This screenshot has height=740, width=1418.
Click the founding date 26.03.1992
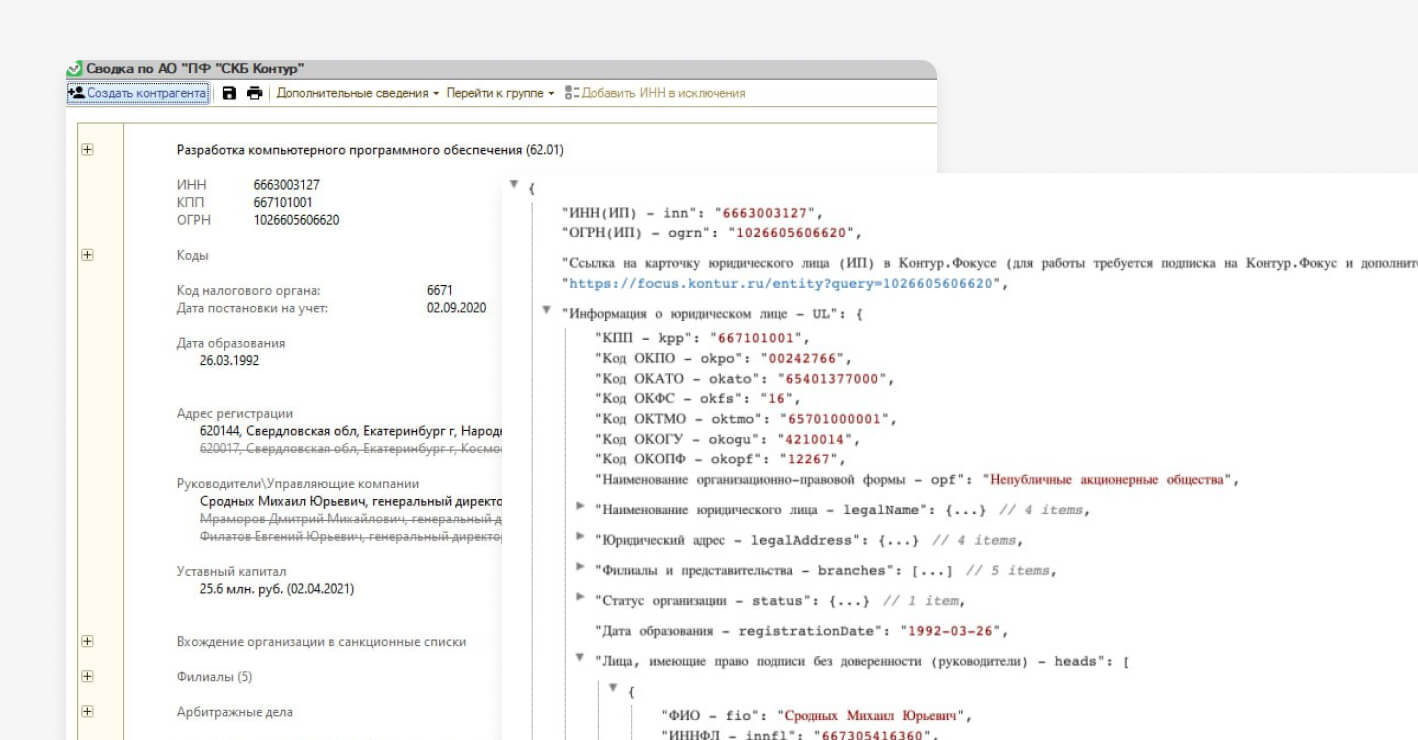(229, 360)
